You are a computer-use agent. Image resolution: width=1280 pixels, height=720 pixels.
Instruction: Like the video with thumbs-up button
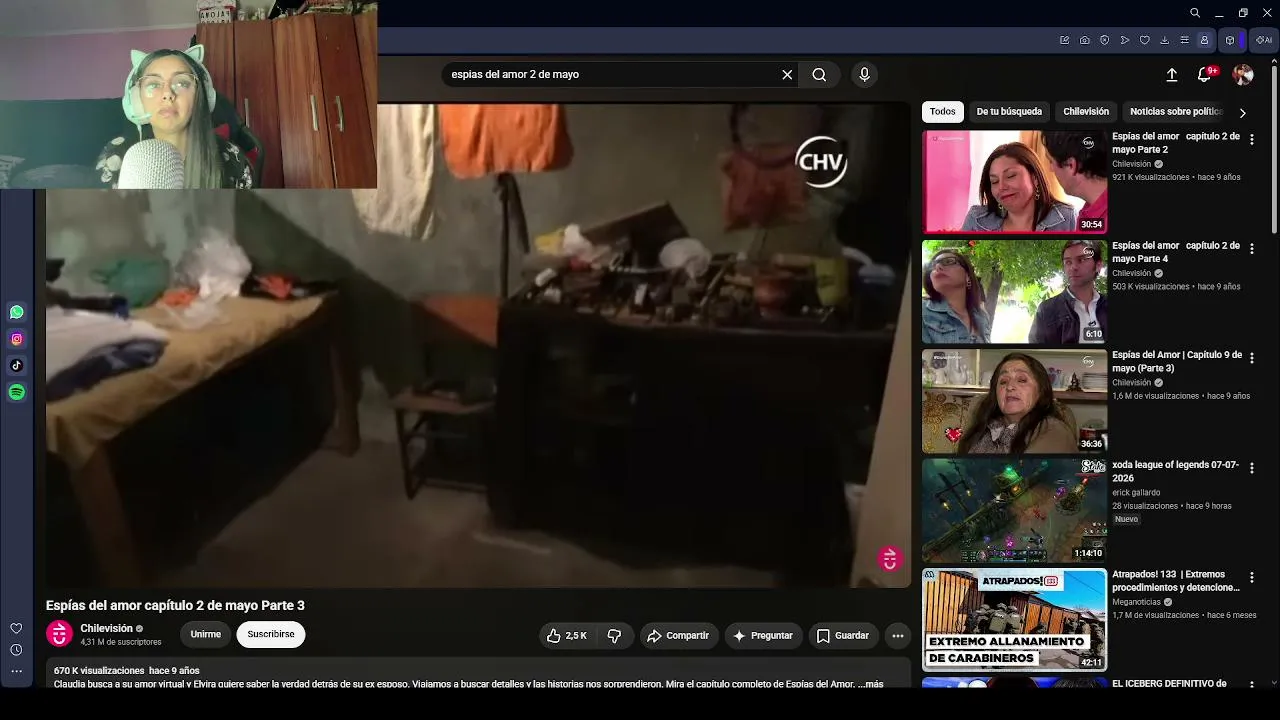[x=566, y=635]
